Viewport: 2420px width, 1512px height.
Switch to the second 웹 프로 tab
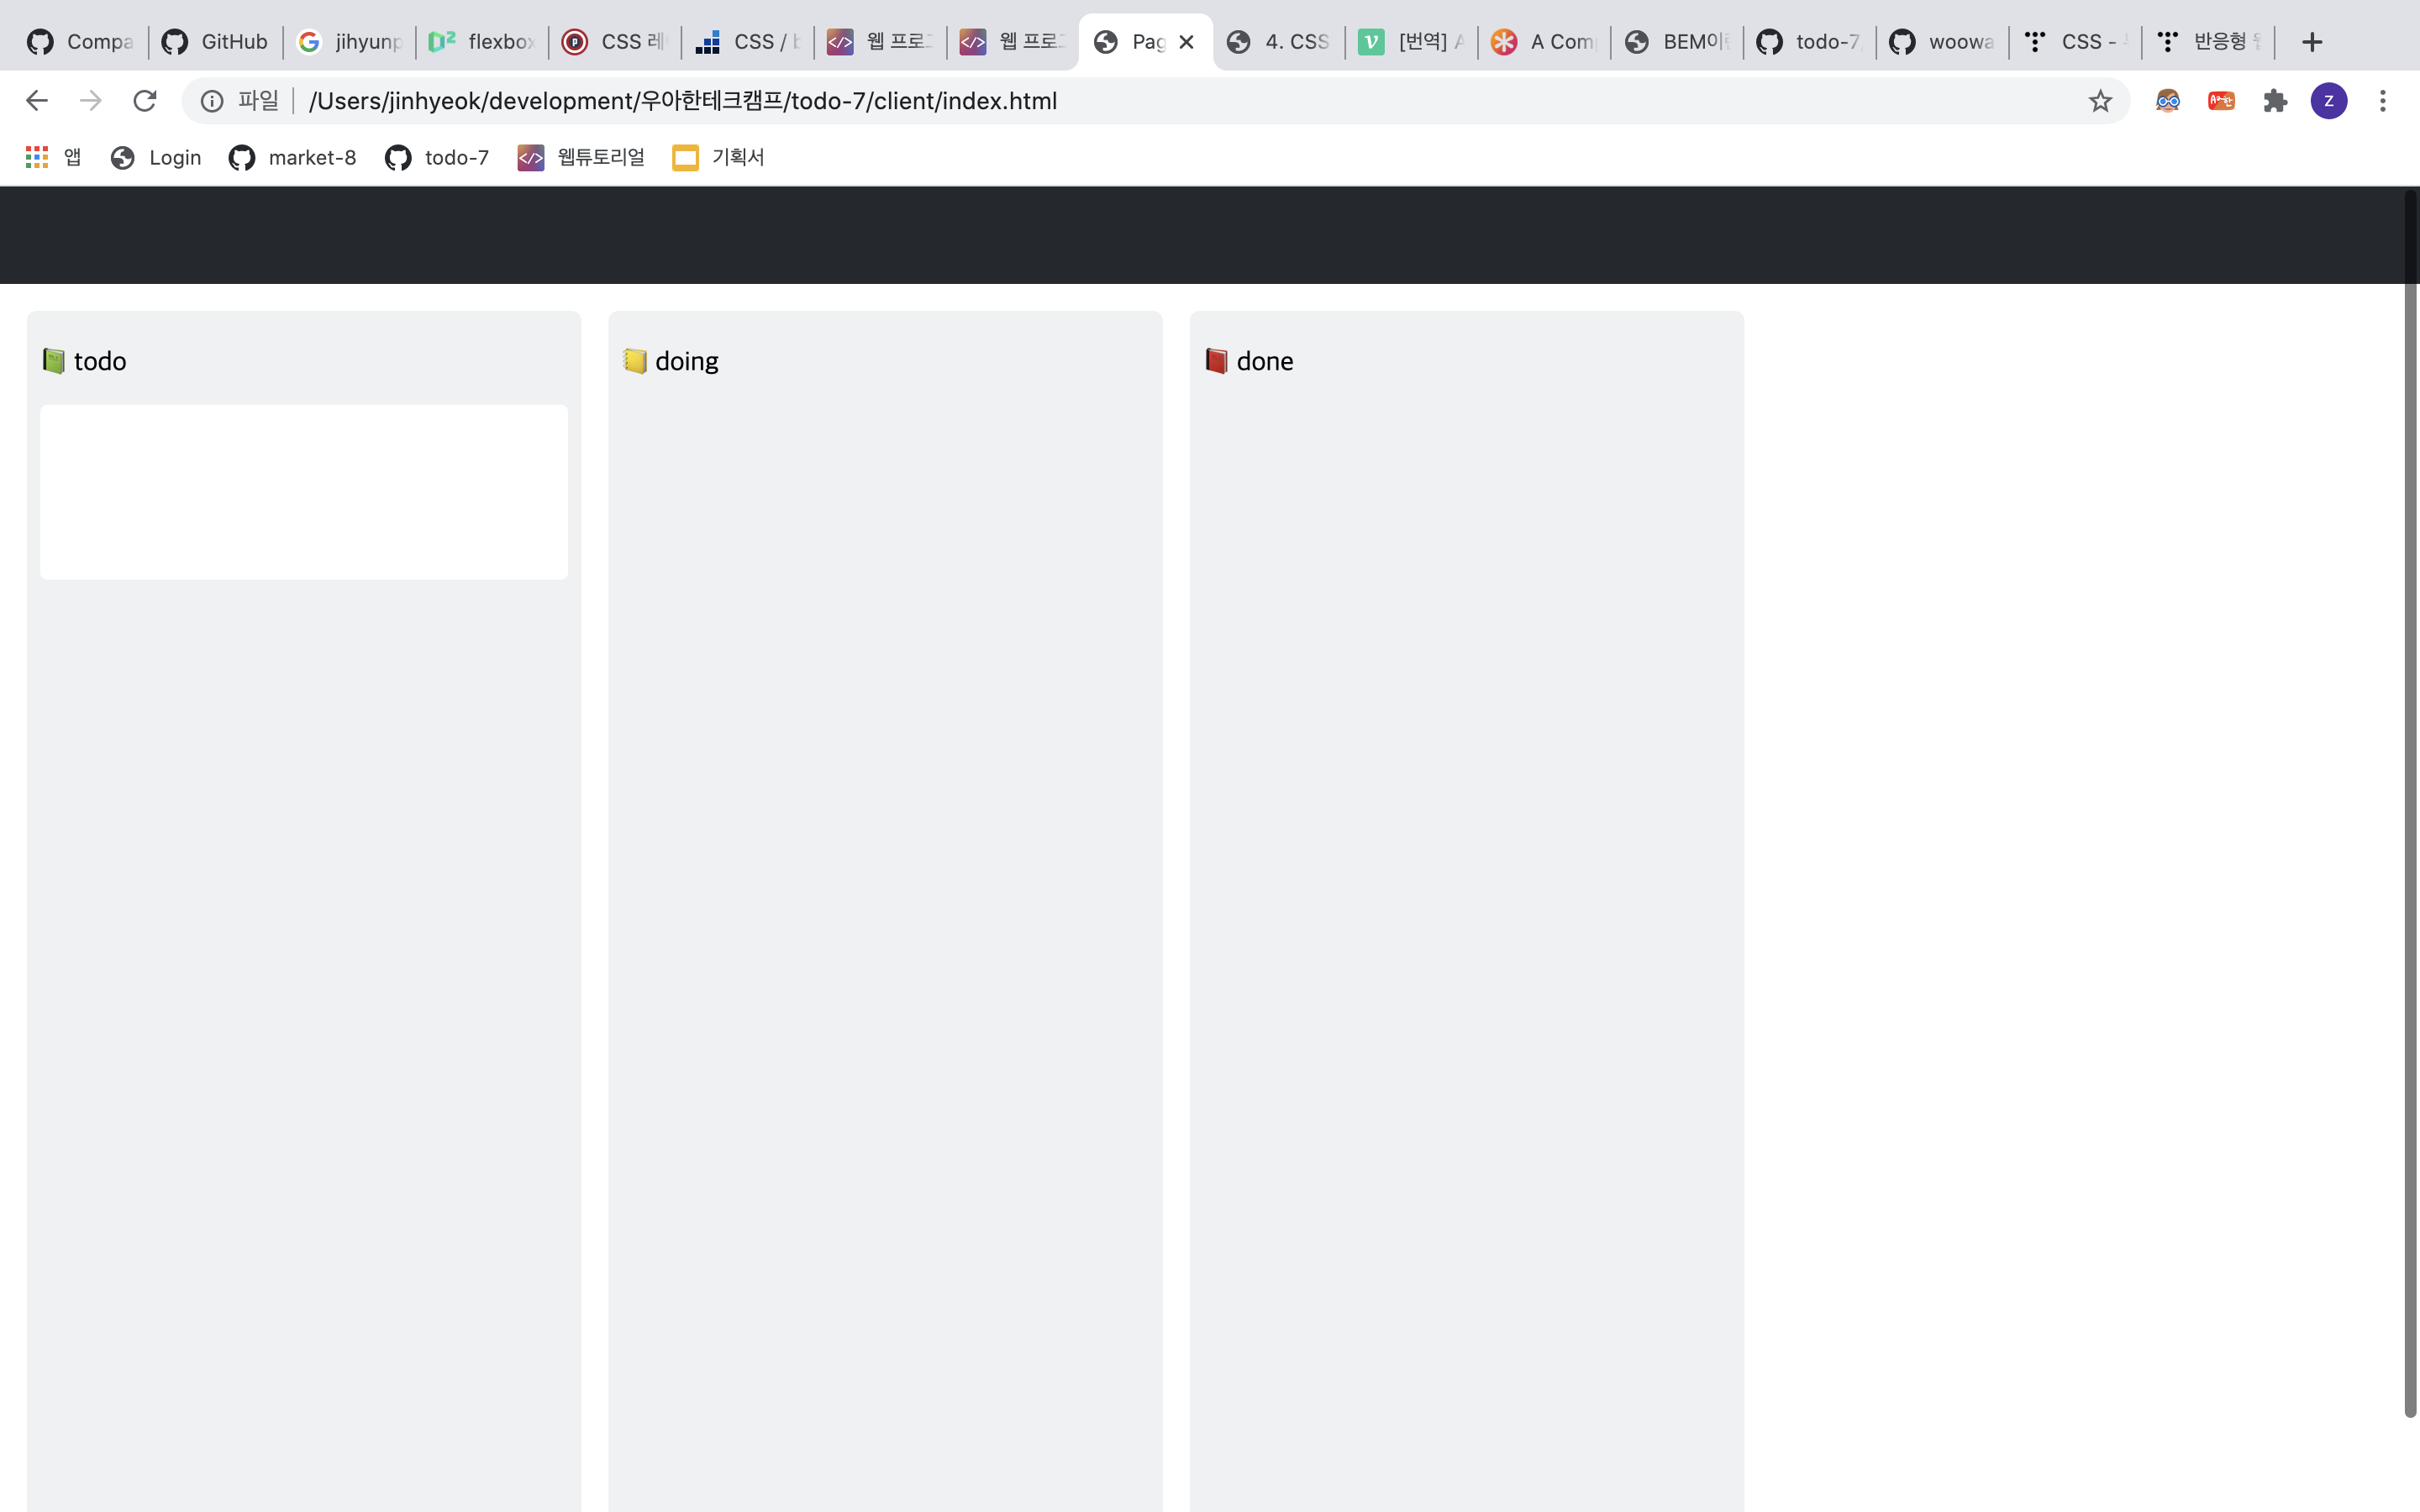[1013, 42]
